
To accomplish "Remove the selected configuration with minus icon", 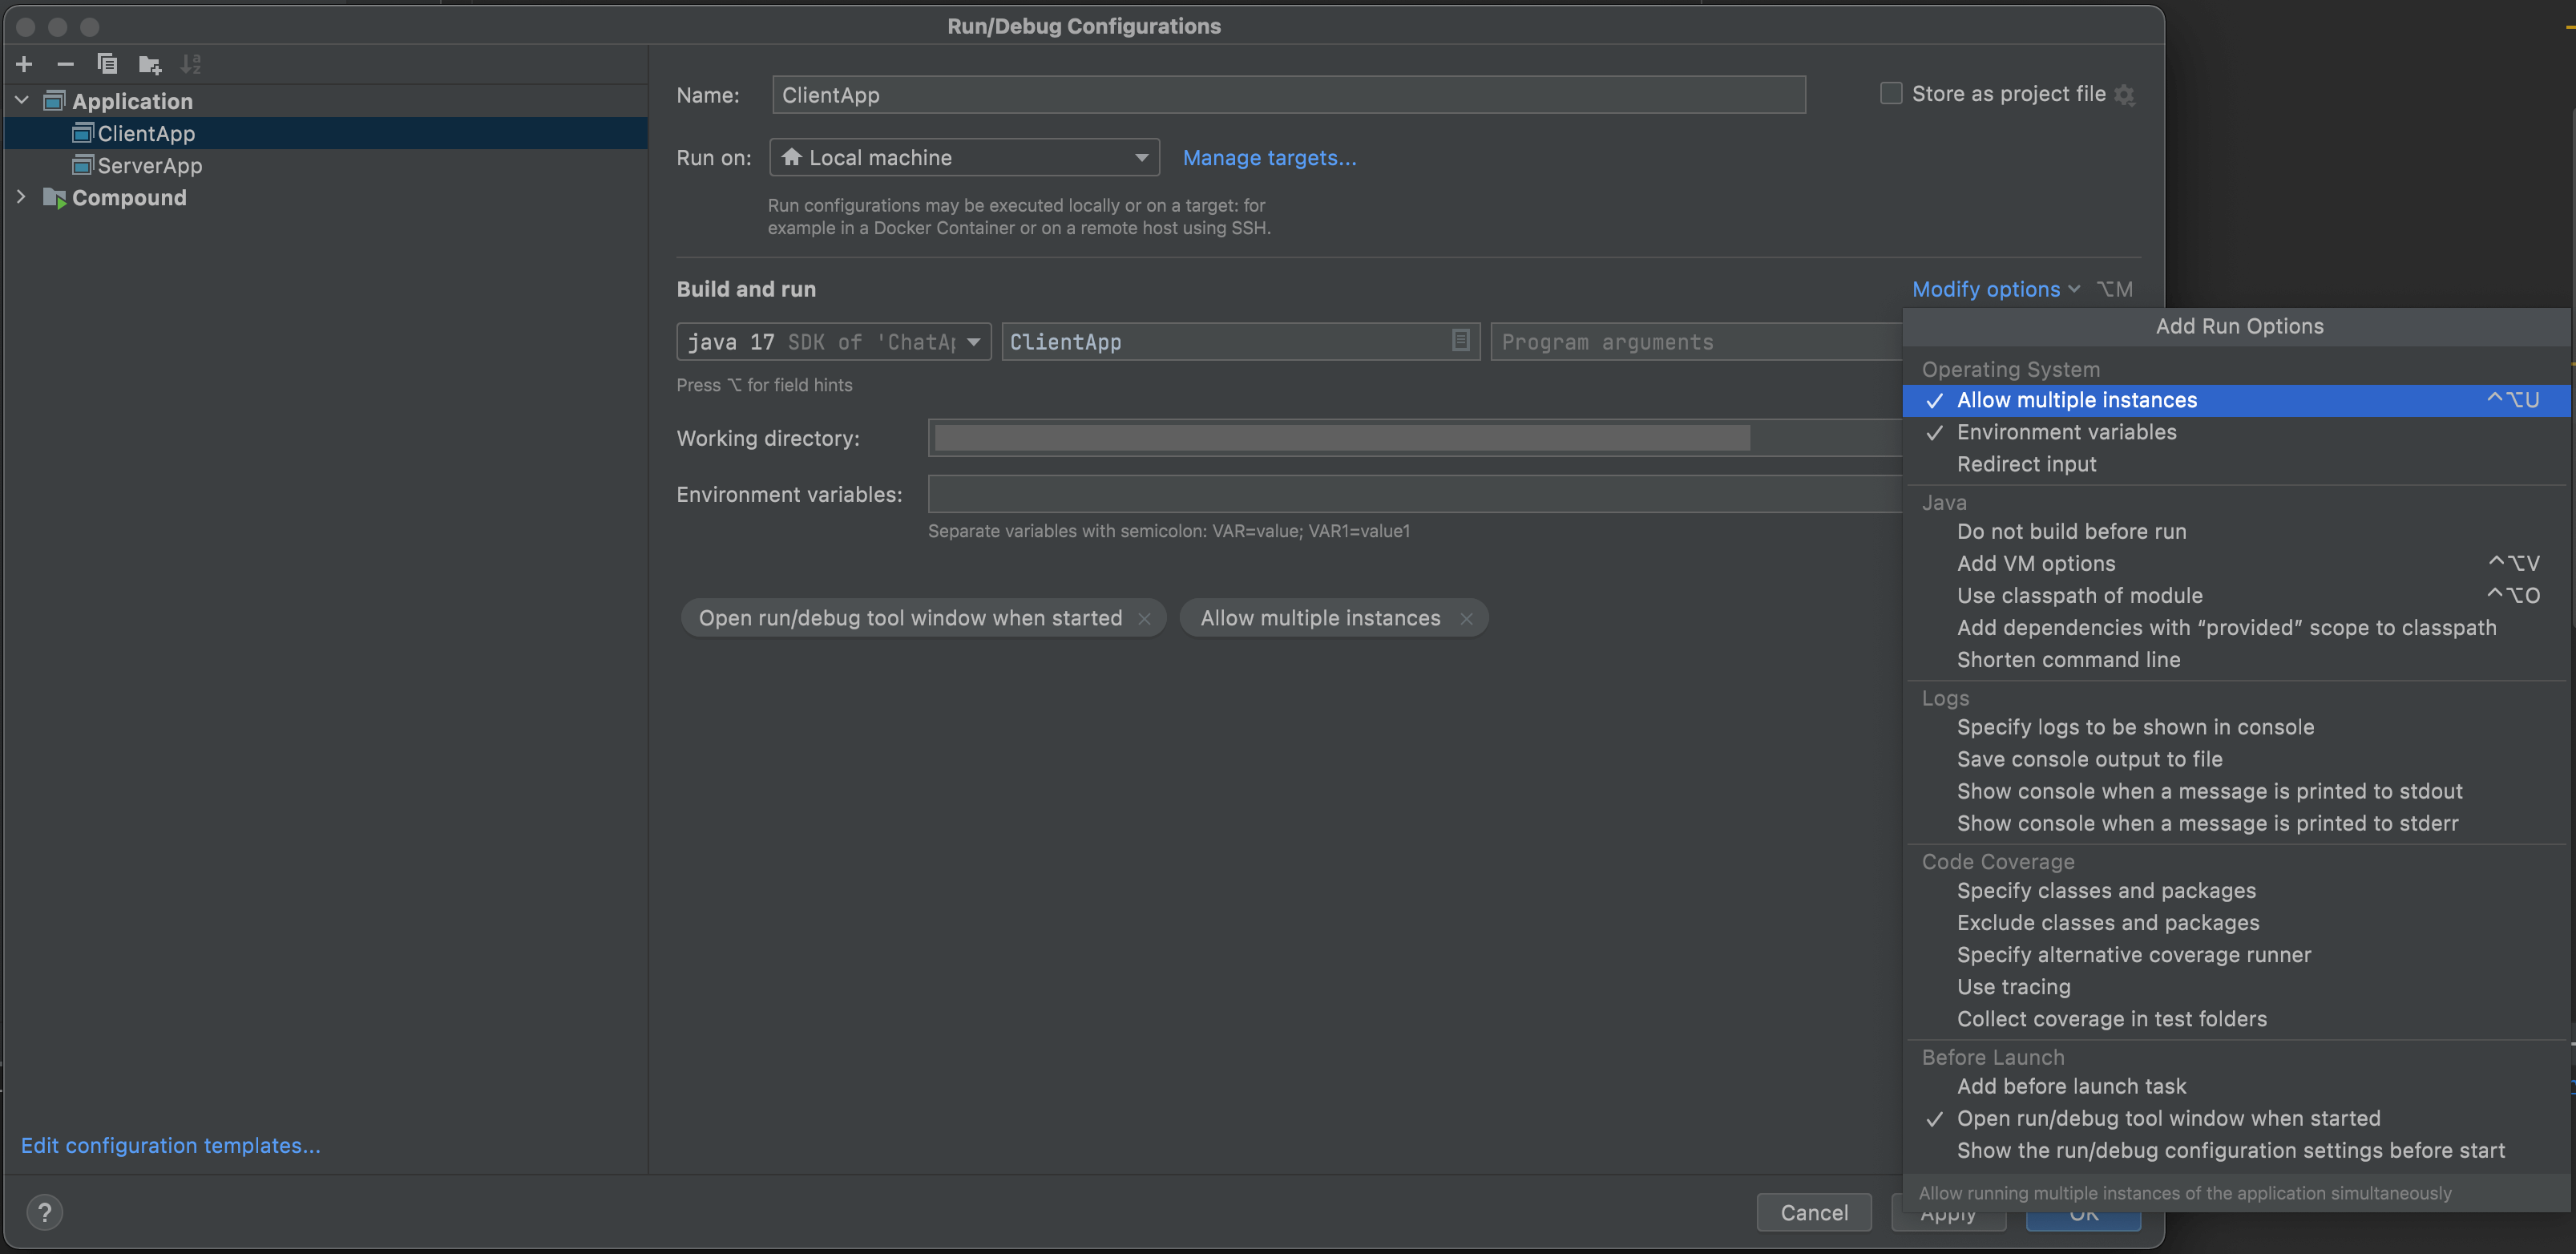I will click(x=66, y=65).
